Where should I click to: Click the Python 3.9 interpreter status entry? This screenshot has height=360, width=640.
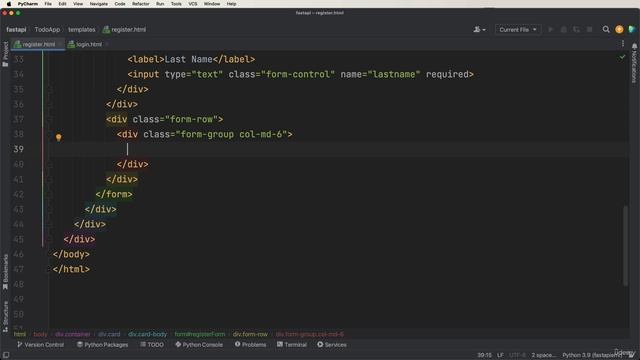[591, 355]
